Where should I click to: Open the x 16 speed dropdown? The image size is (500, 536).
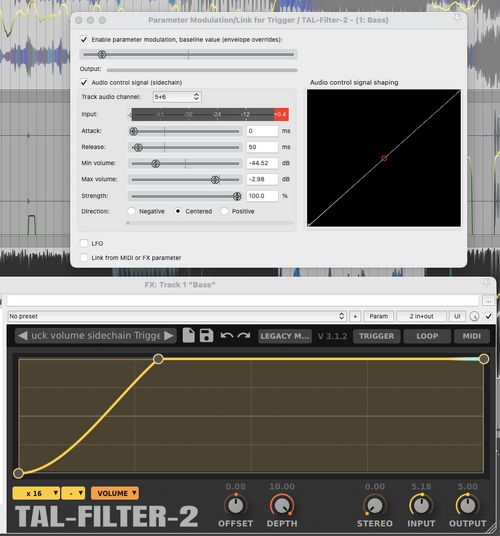tap(36, 493)
